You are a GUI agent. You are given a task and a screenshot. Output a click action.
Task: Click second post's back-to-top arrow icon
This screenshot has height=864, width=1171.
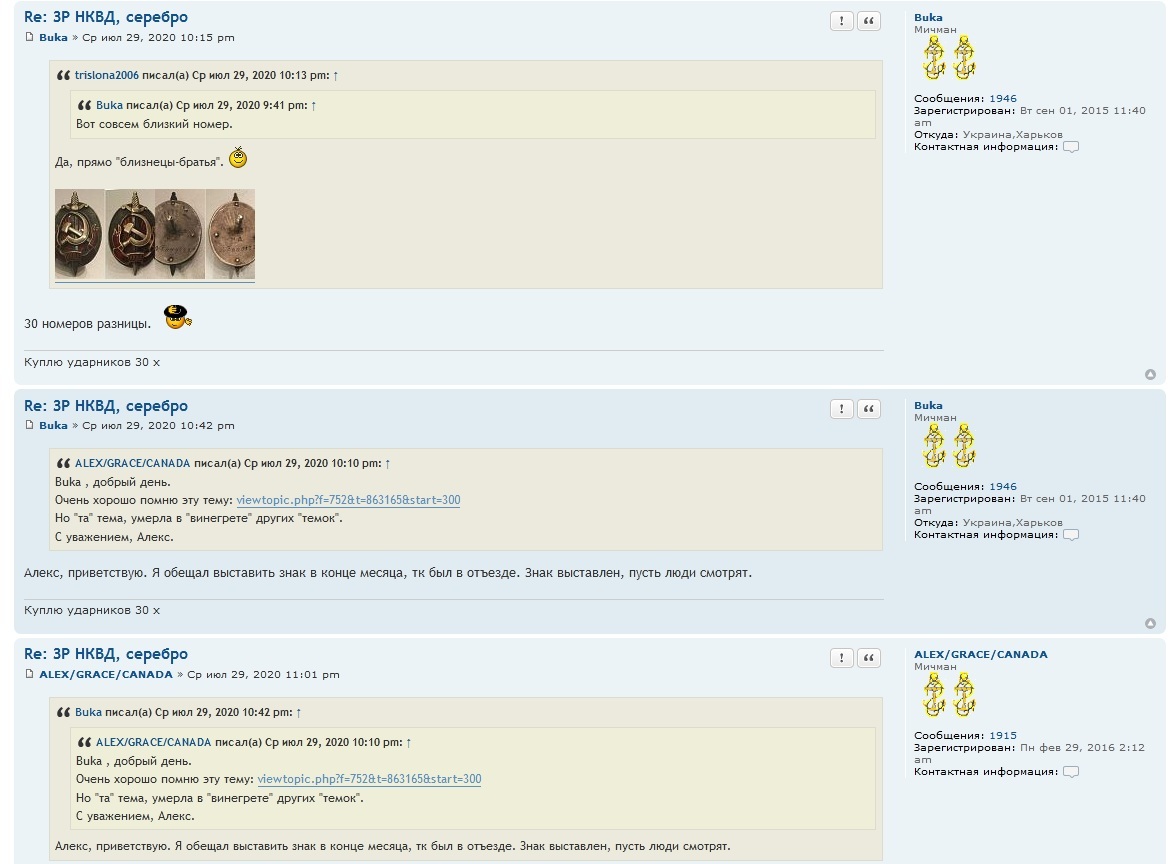coord(1150,624)
